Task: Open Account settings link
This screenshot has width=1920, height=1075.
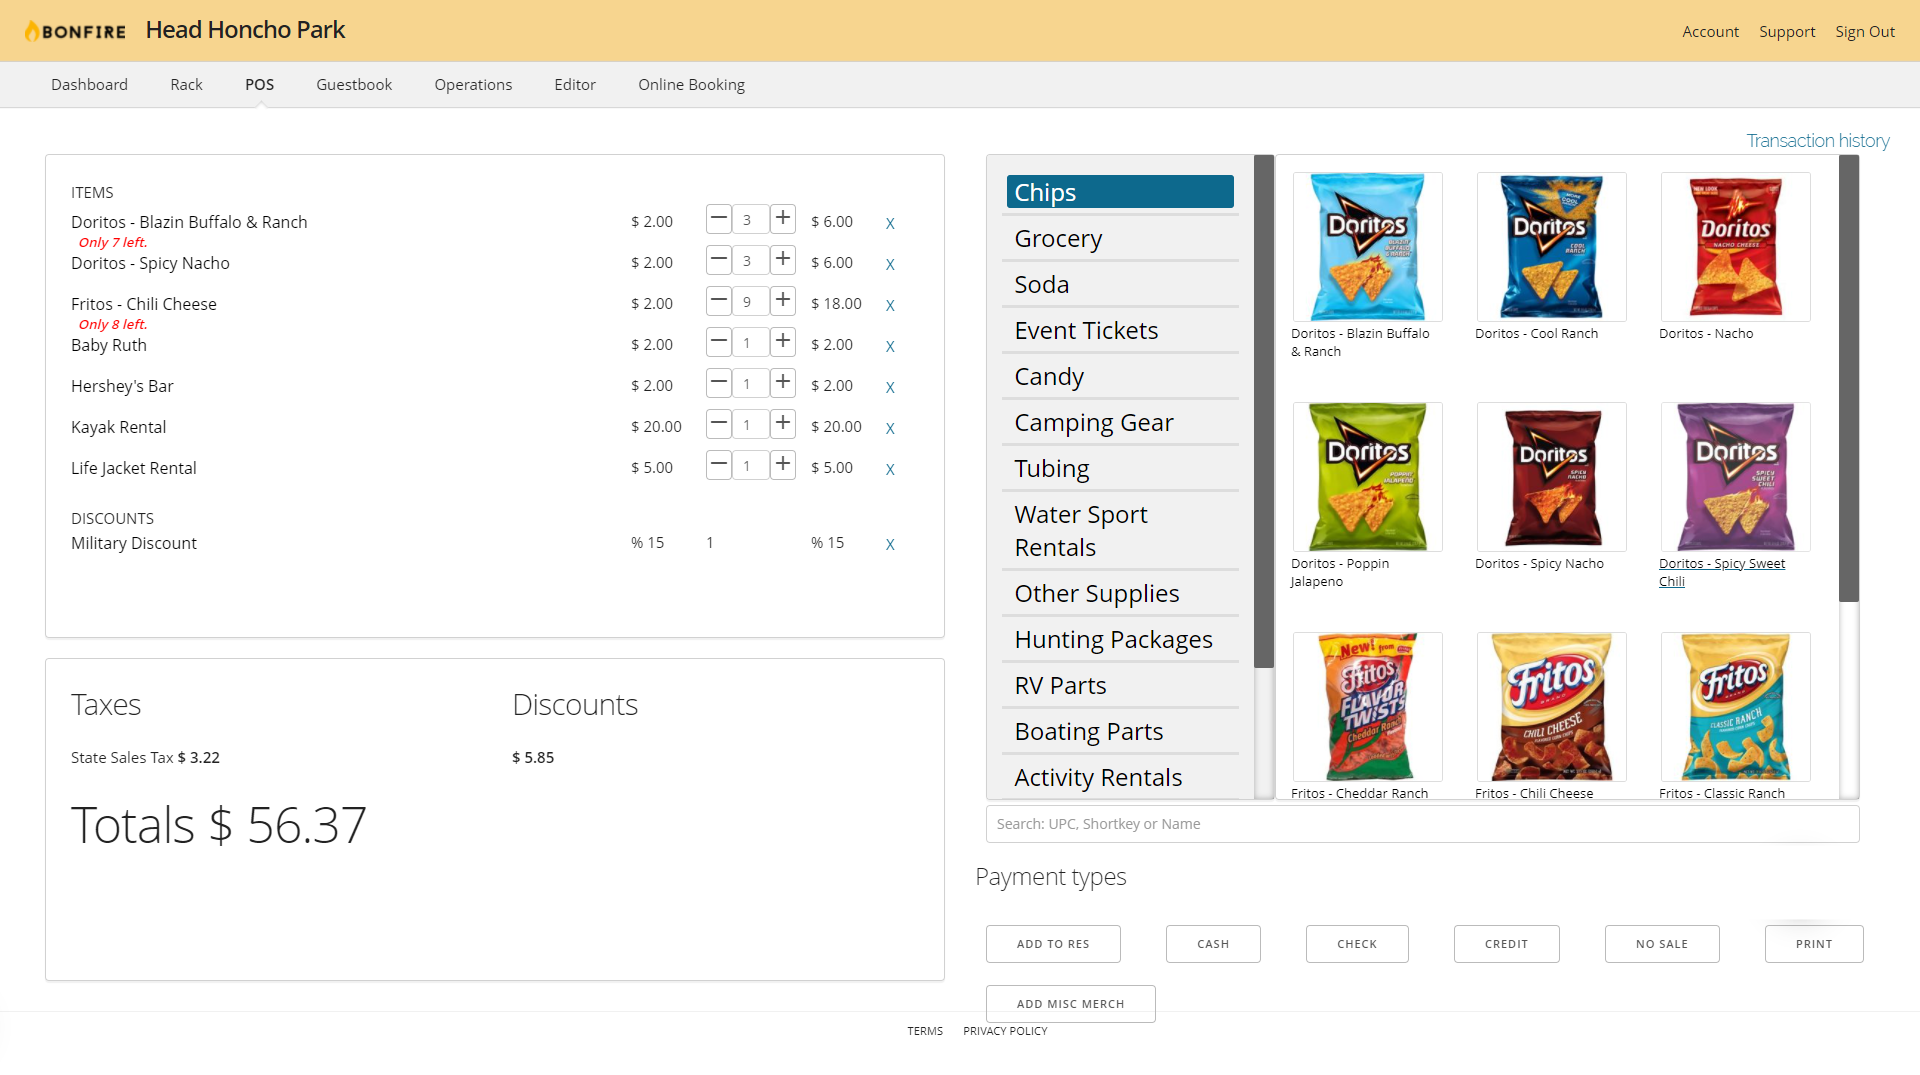Action: click(1710, 32)
